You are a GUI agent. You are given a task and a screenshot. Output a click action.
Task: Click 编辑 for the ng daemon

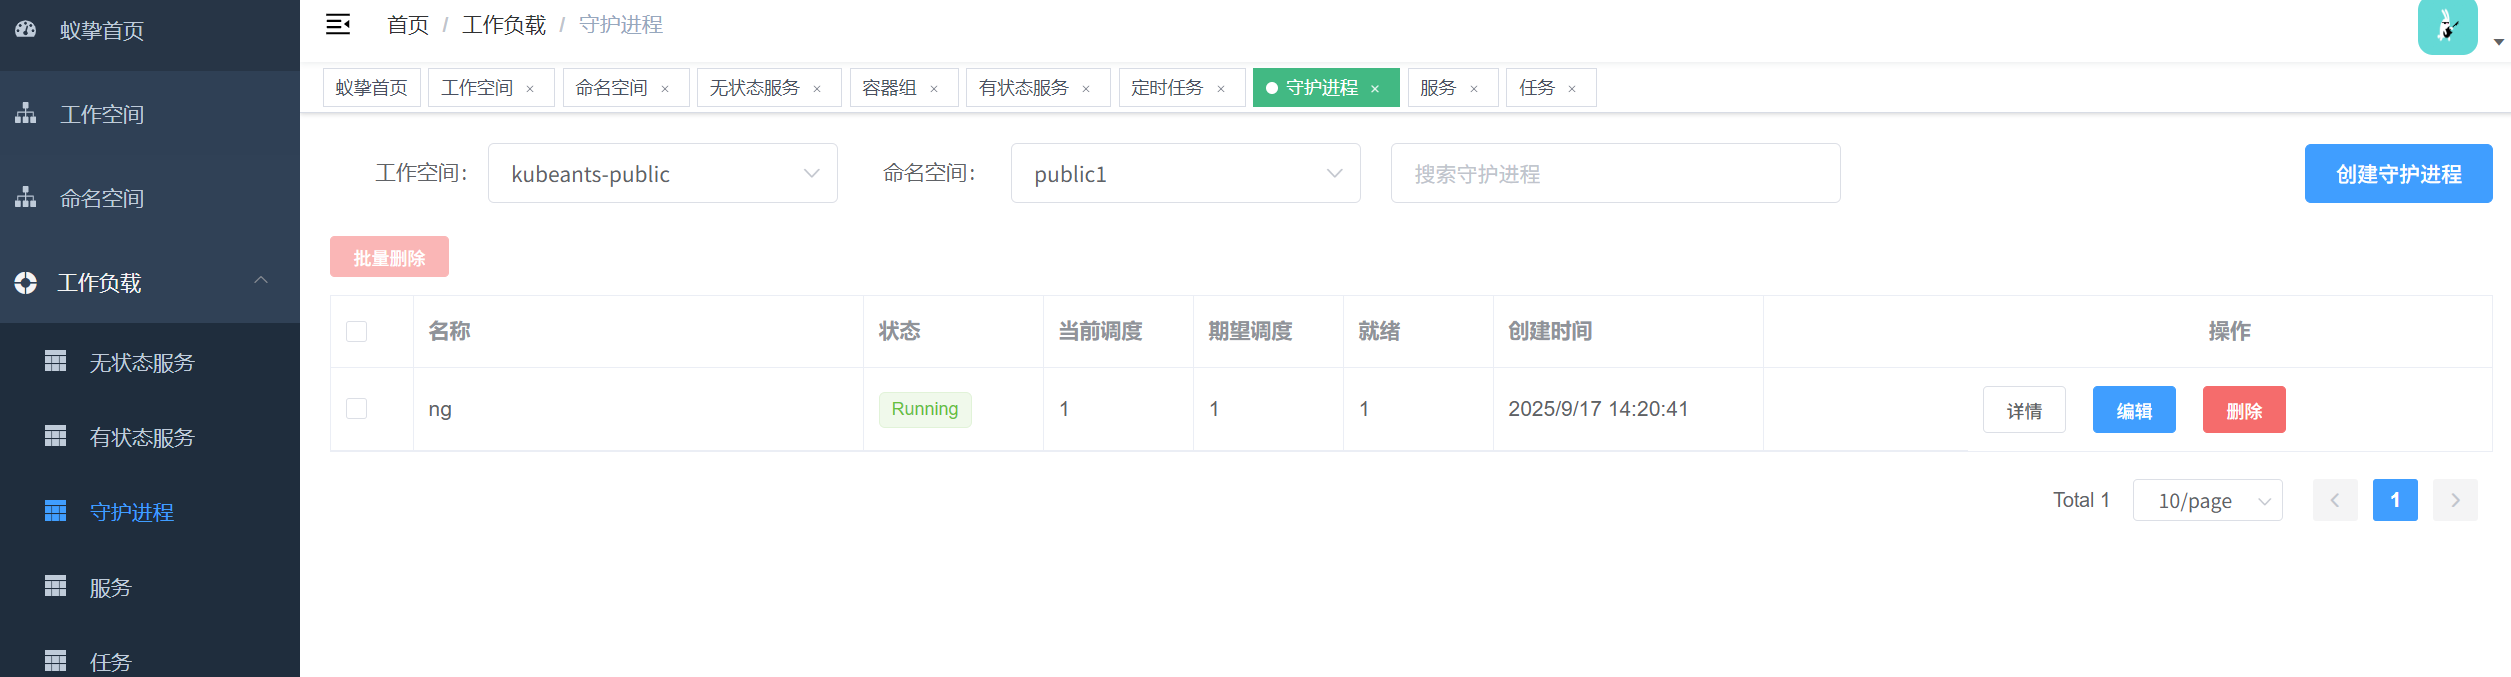[2134, 410]
